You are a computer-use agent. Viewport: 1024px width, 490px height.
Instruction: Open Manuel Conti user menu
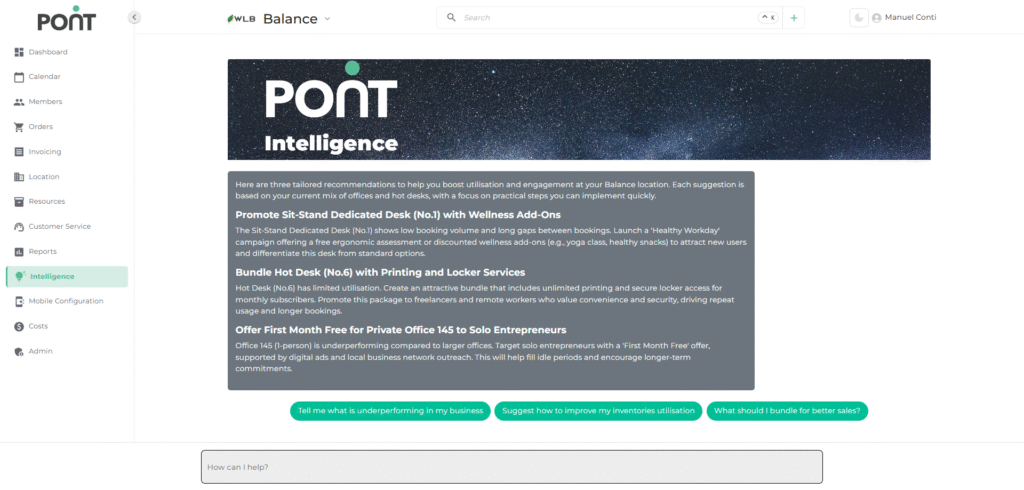[x=904, y=18]
